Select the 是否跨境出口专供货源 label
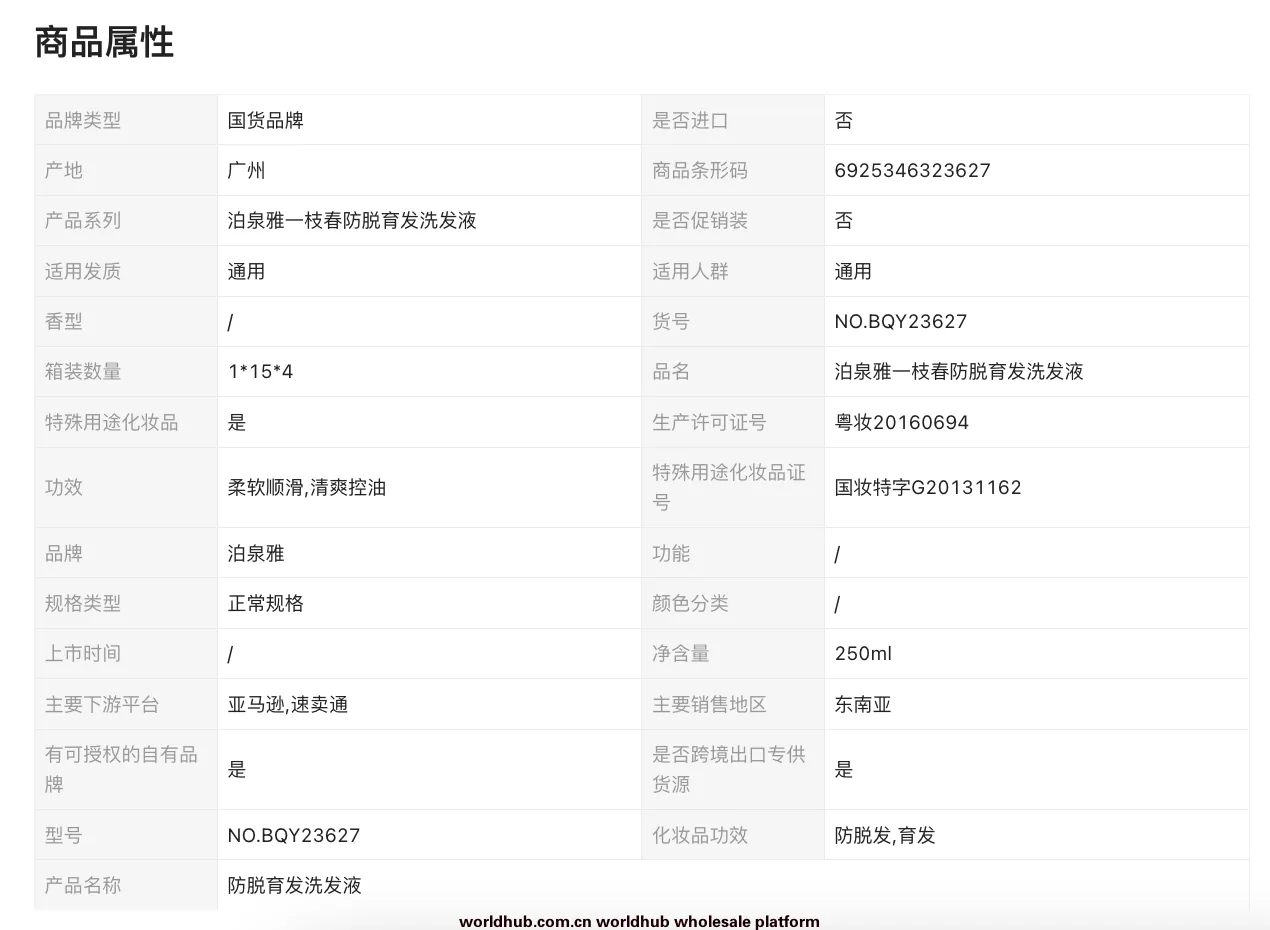 729,769
